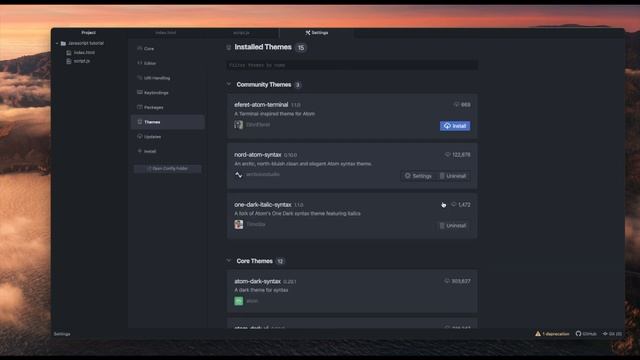Install the eferet-atom-terminal theme
Image resolution: width=640 pixels, height=360 pixels.
(x=455, y=126)
